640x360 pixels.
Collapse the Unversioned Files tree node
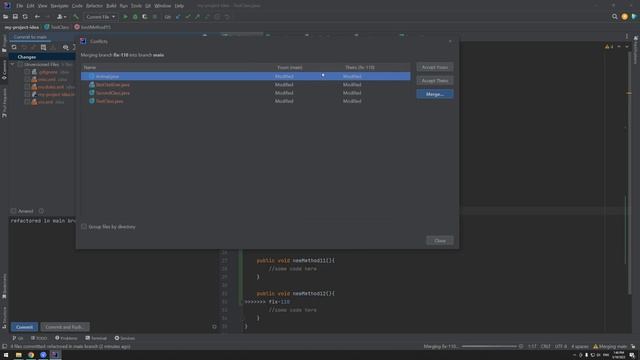click(x=13, y=64)
